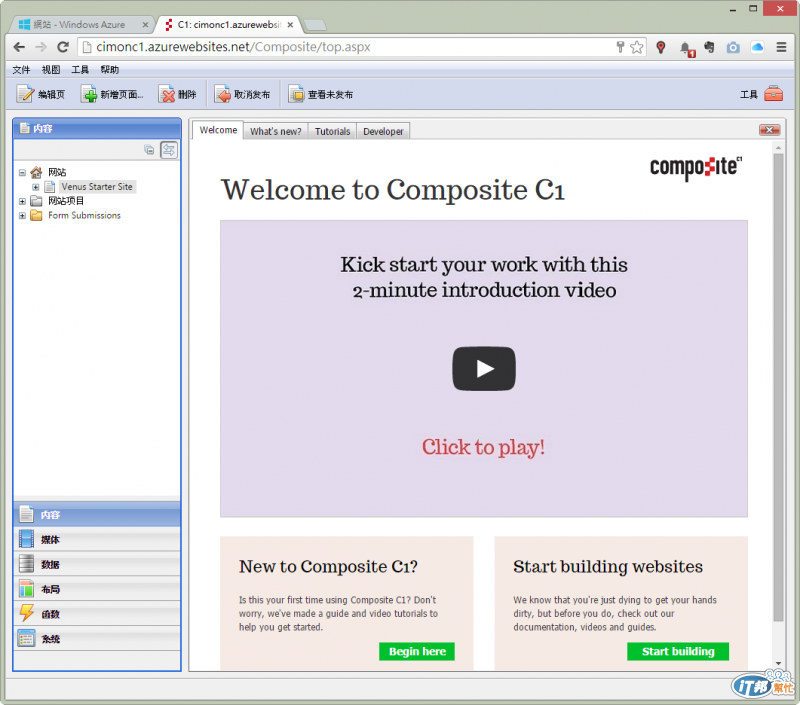Click the Evernote elephant extension icon
800x705 pixels.
(709, 47)
